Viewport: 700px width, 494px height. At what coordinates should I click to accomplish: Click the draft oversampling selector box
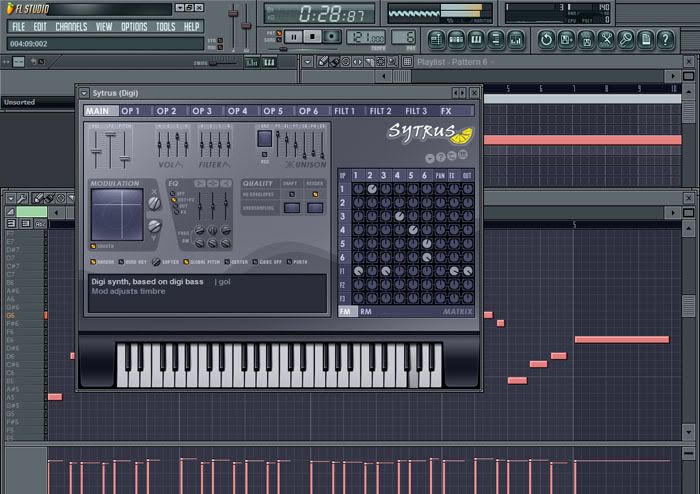pos(292,208)
